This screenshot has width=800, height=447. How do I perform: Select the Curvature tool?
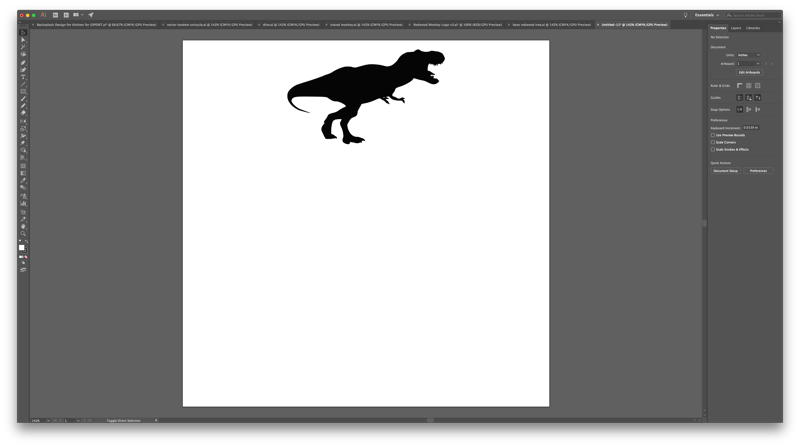23,70
